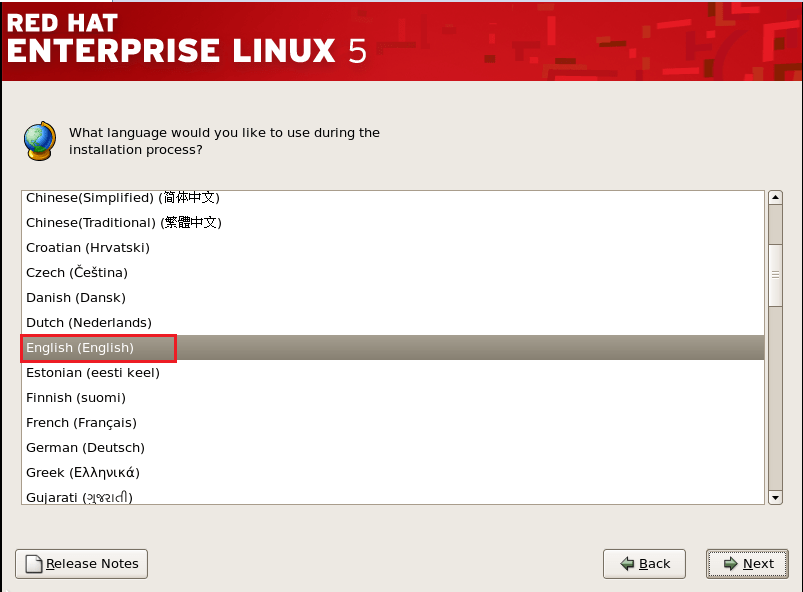The image size is (803, 592).
Task: Click the language list scrollbar thumb
Action: point(775,275)
